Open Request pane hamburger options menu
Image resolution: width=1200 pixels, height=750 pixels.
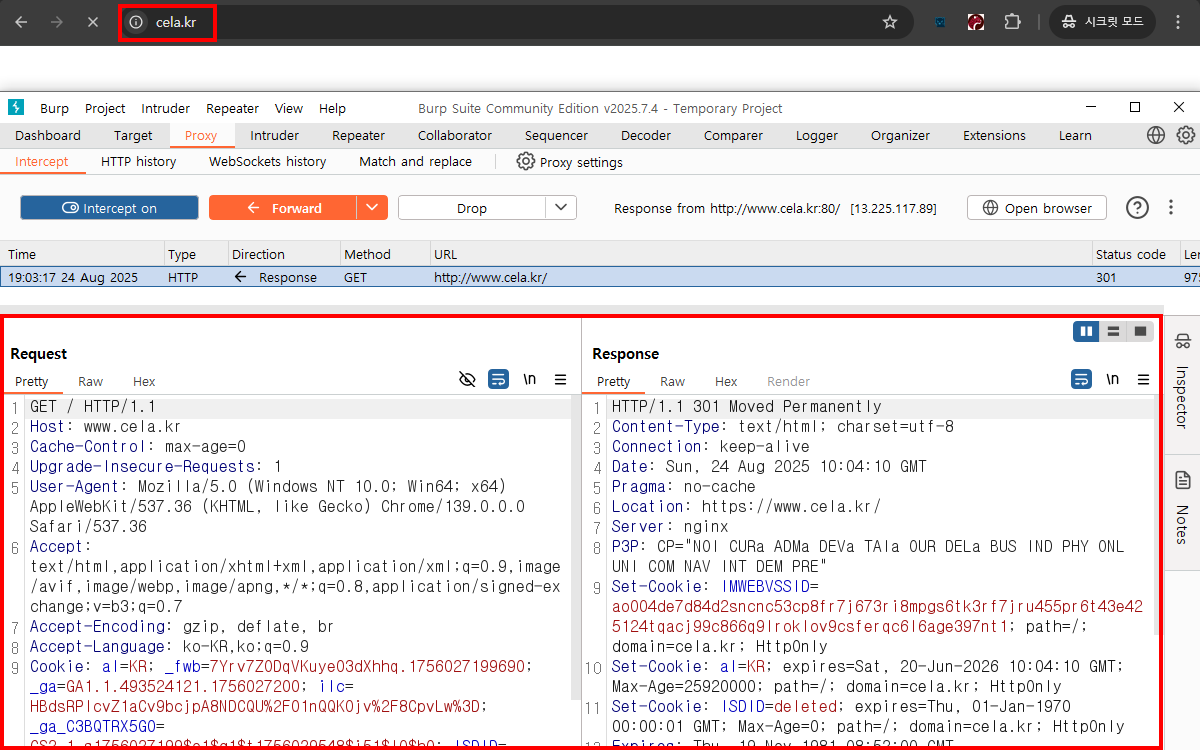(x=560, y=380)
